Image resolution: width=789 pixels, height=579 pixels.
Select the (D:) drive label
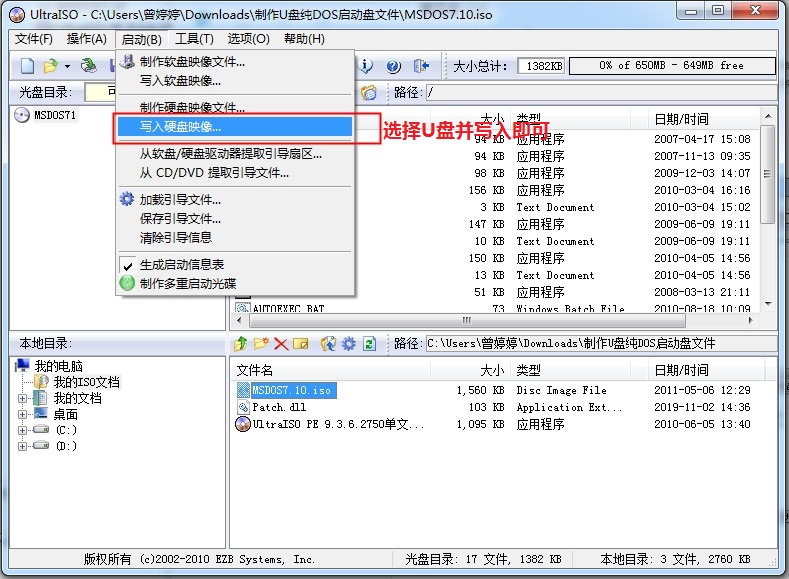coord(66,446)
